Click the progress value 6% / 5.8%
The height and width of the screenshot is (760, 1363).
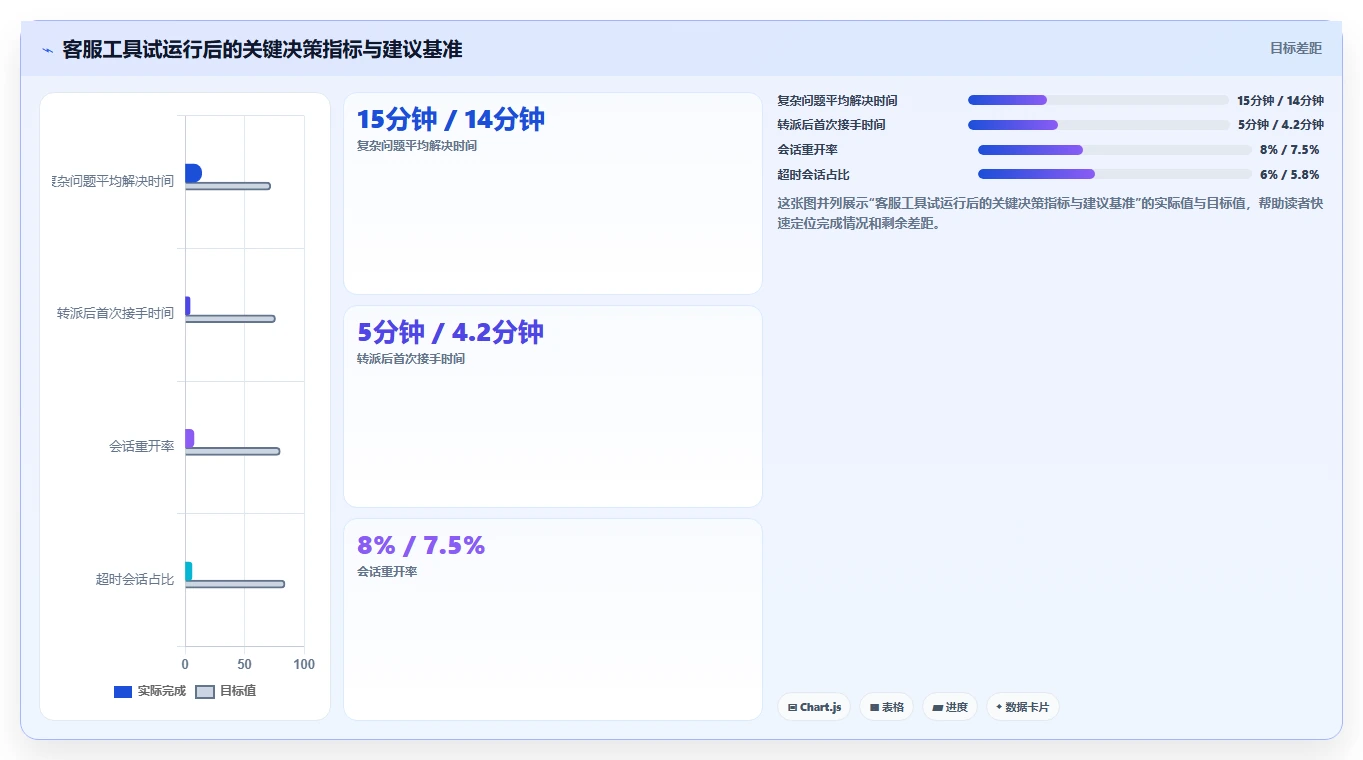point(1289,174)
